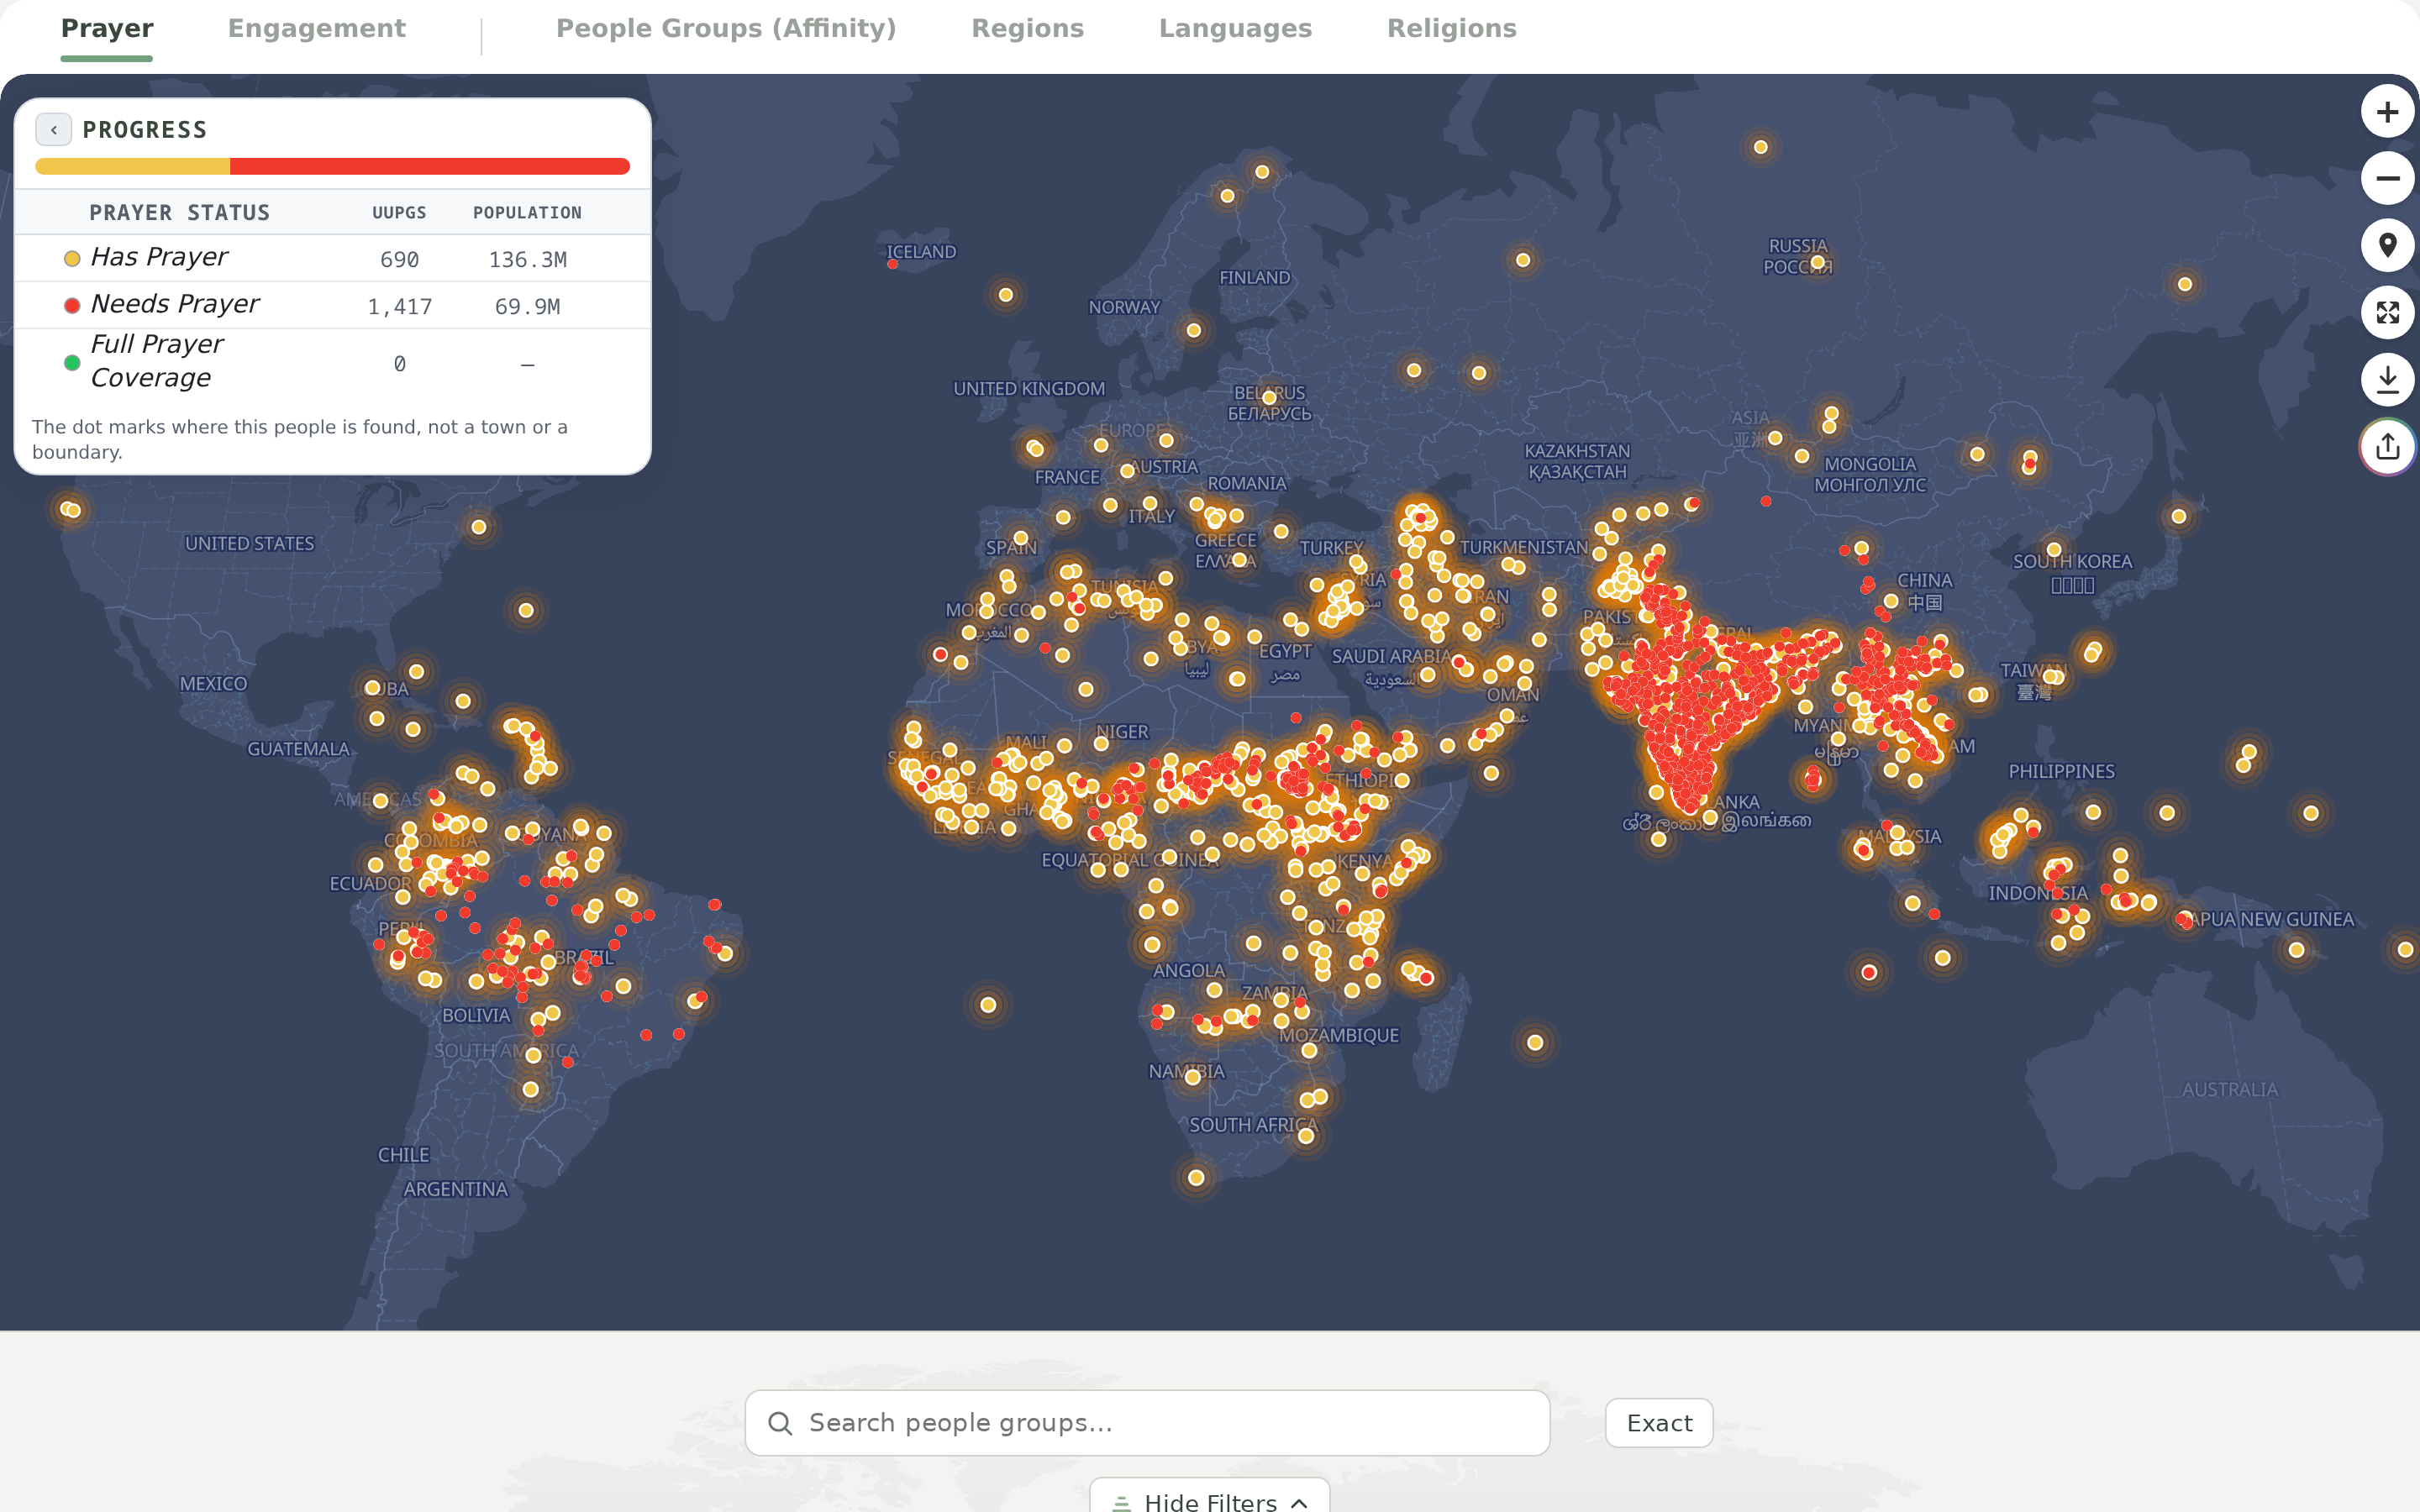Open the Regions tab
Screen dimensions: 2420x1512
(1027, 29)
